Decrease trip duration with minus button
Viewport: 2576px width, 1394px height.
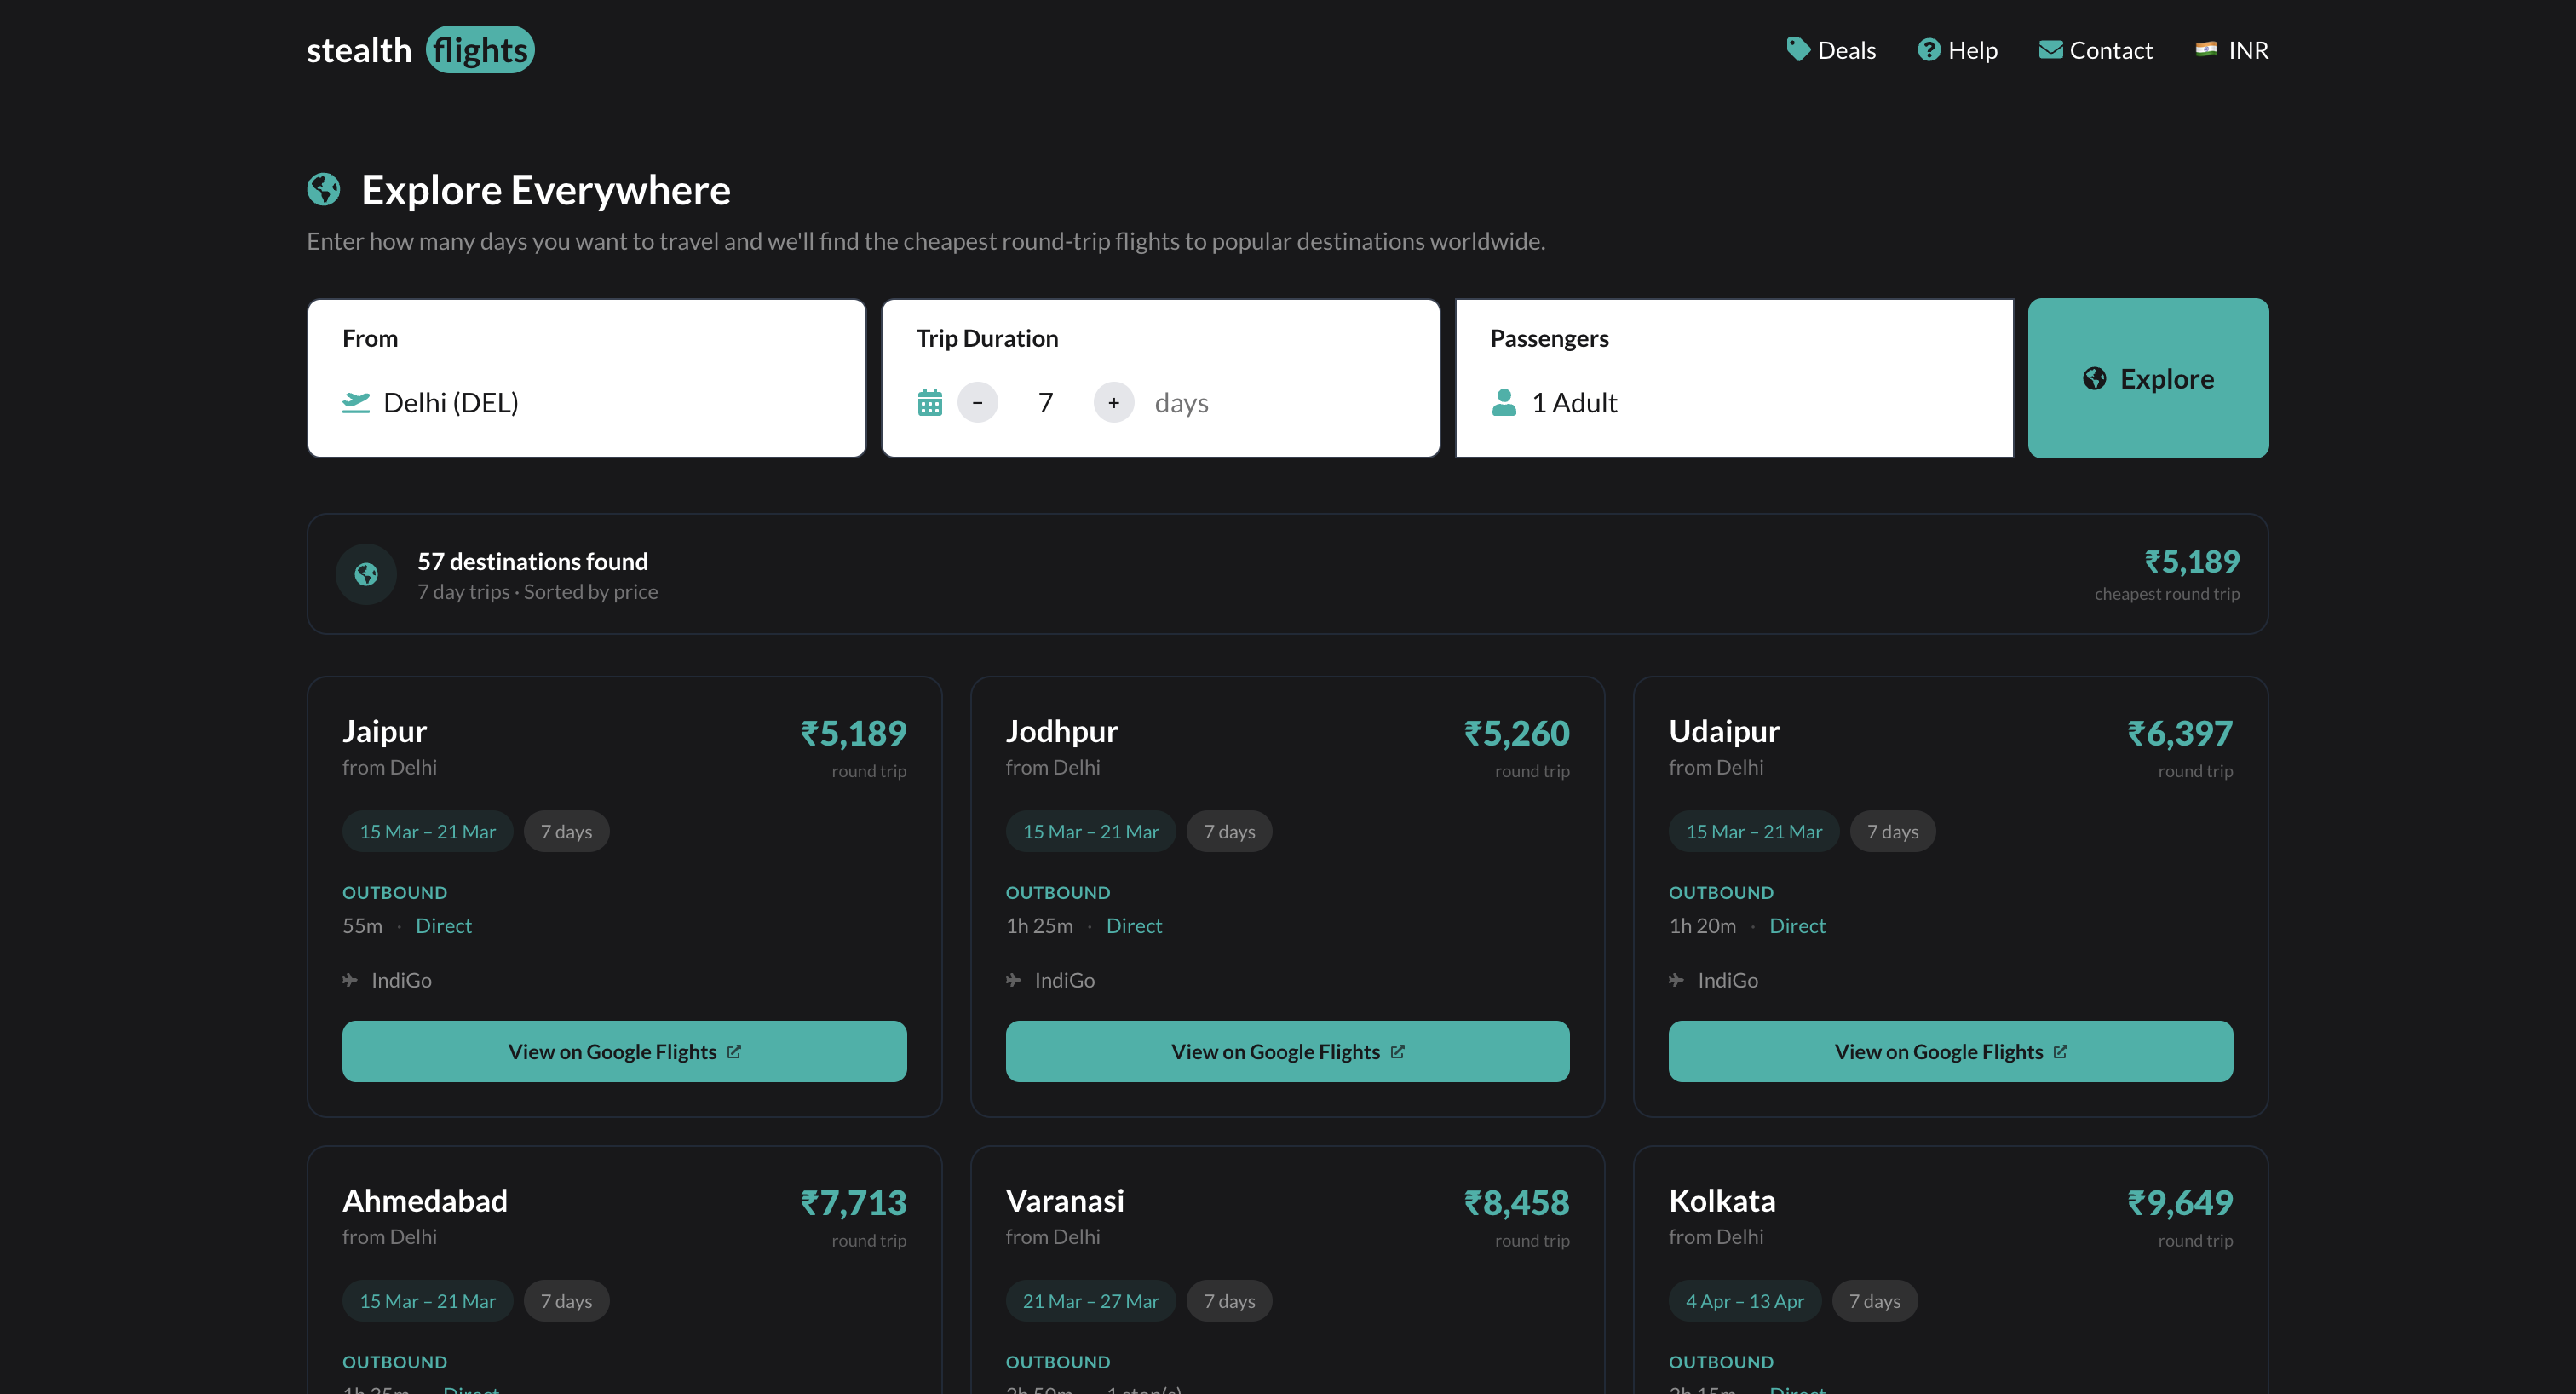pos(977,402)
